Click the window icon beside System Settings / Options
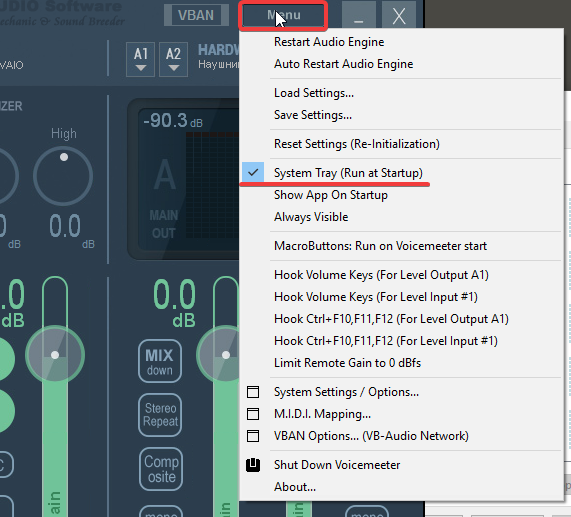Image resolution: width=571 pixels, height=517 pixels. [253, 392]
